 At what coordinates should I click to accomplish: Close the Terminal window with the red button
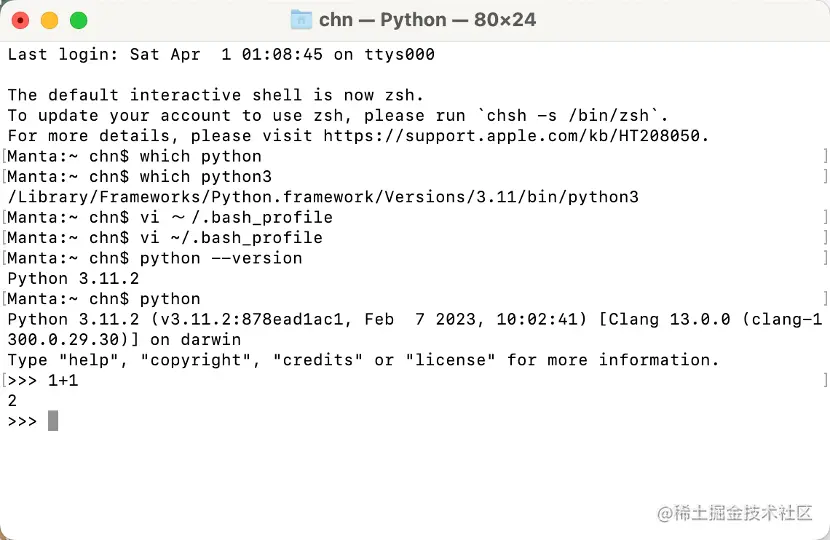pos(20,20)
